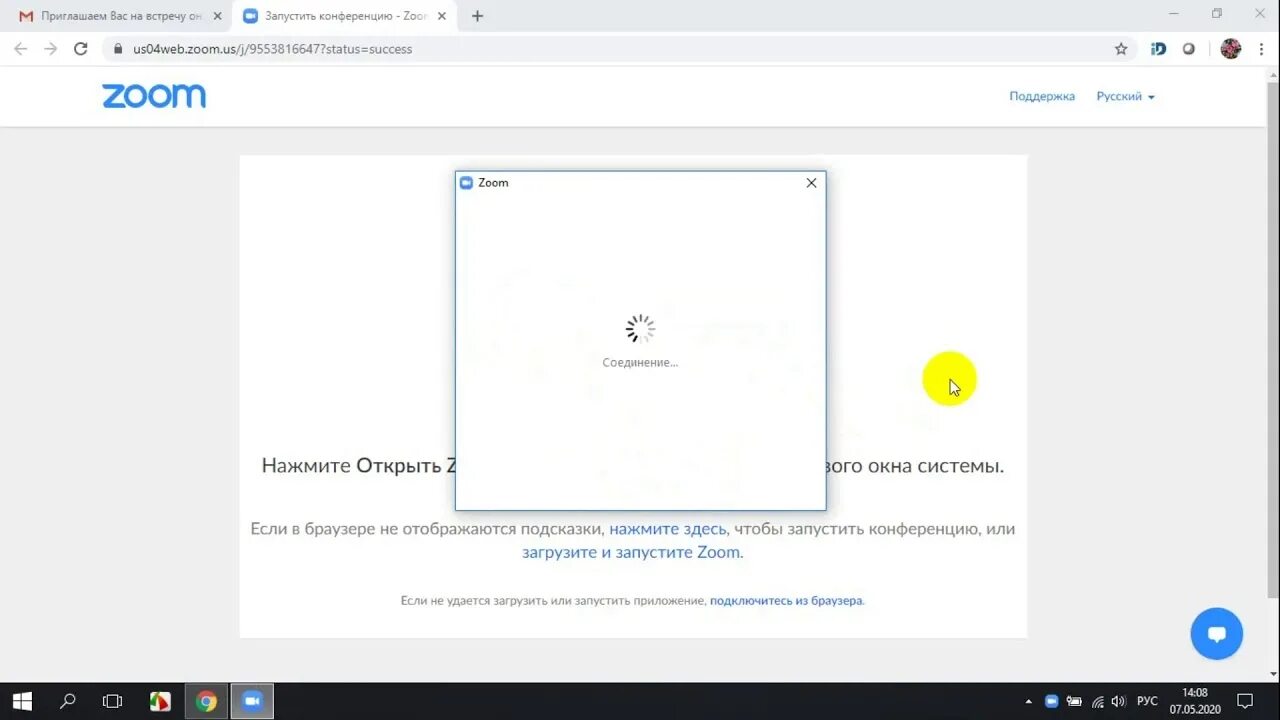
Task: Open Windows taskbar search
Action: click(x=67, y=701)
